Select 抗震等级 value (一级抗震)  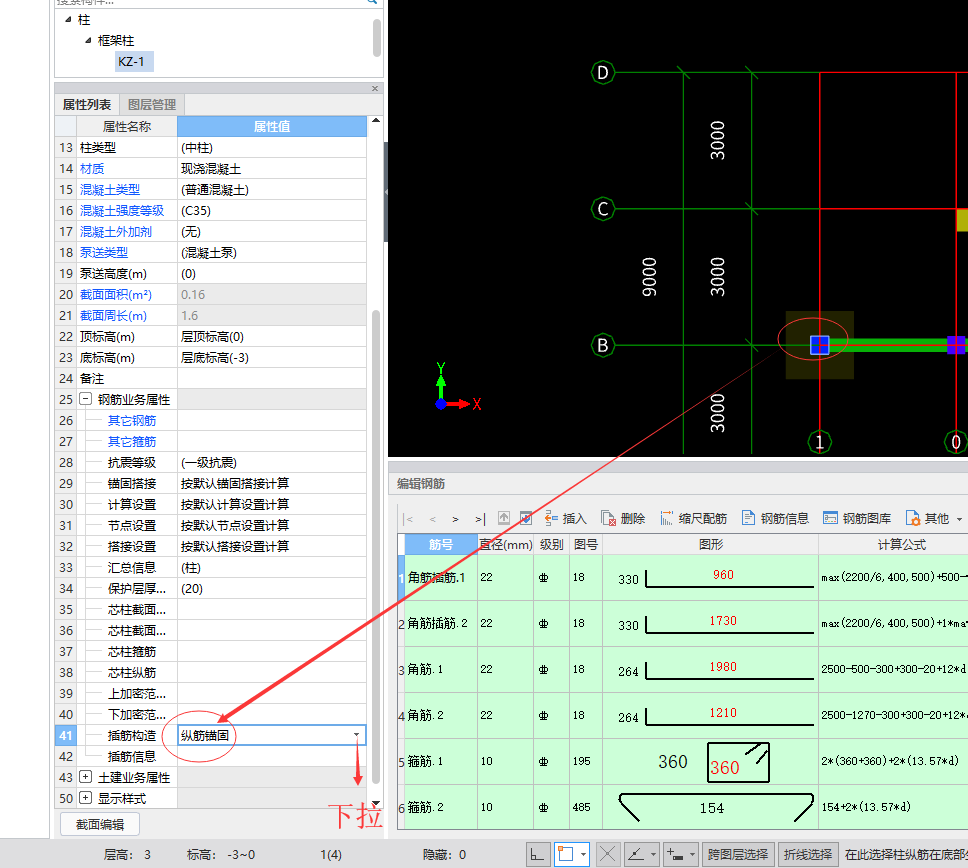pos(272,462)
